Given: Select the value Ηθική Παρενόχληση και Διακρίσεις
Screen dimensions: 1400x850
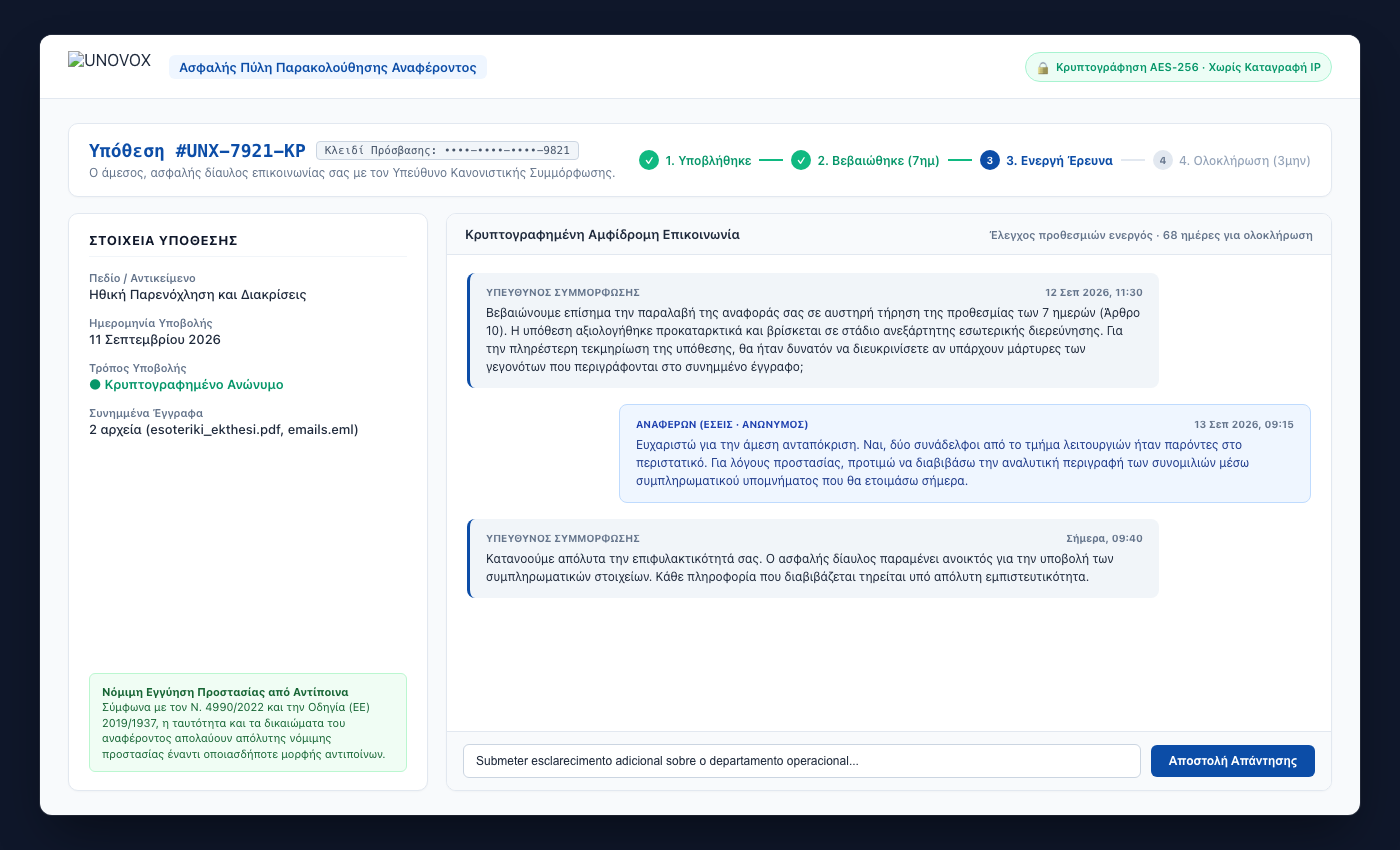Looking at the screenshot, I should pos(198,295).
